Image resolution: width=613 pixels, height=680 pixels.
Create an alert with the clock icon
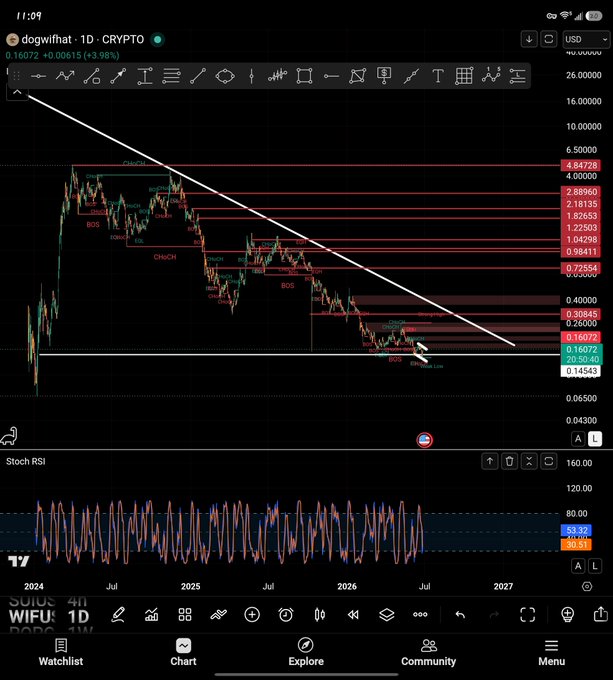[286, 615]
